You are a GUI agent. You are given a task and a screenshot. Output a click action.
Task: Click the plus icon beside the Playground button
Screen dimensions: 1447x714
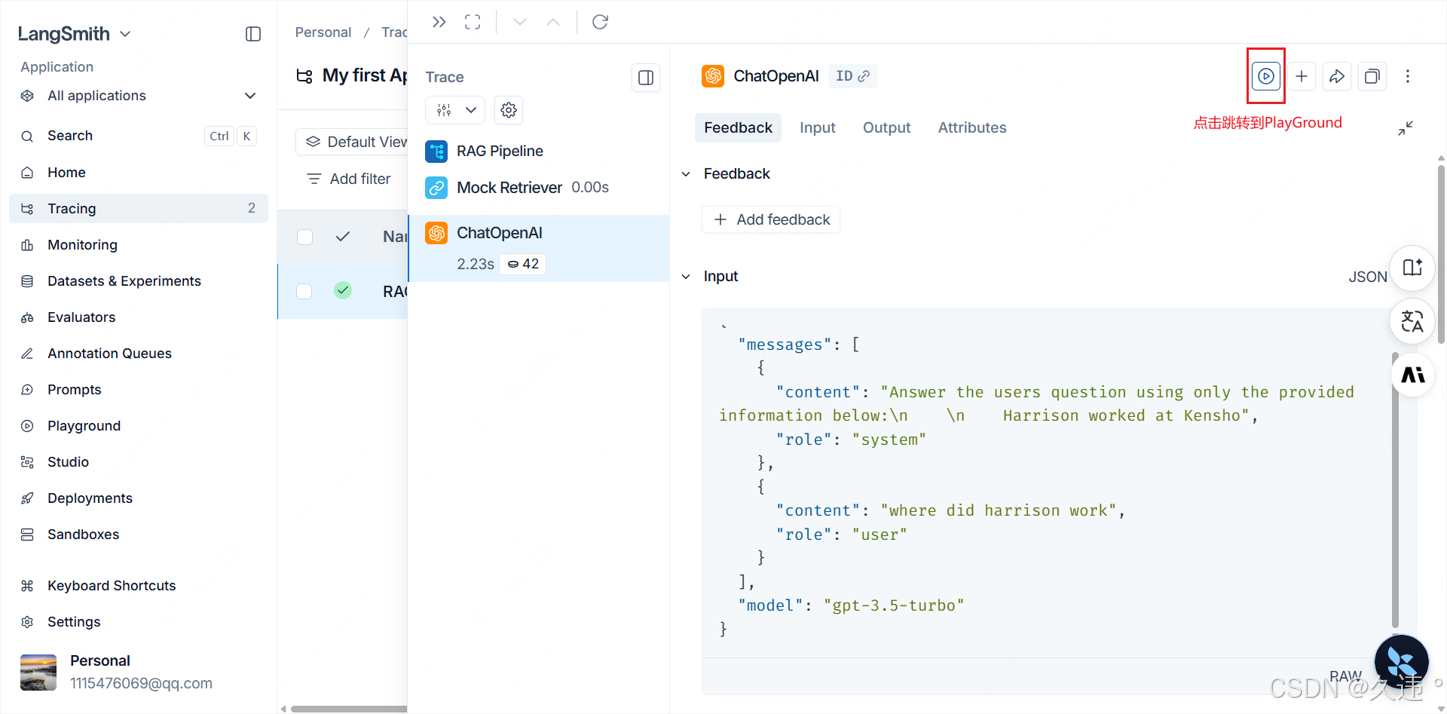[x=1301, y=76]
